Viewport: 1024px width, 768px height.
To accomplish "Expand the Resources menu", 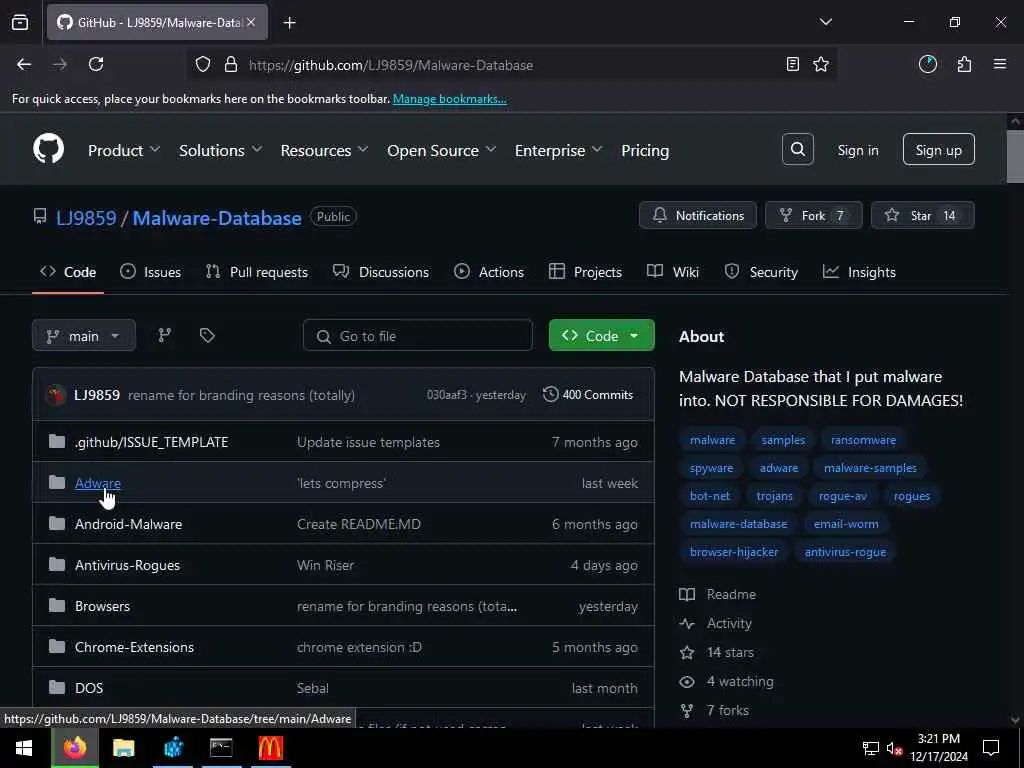I will point(325,150).
